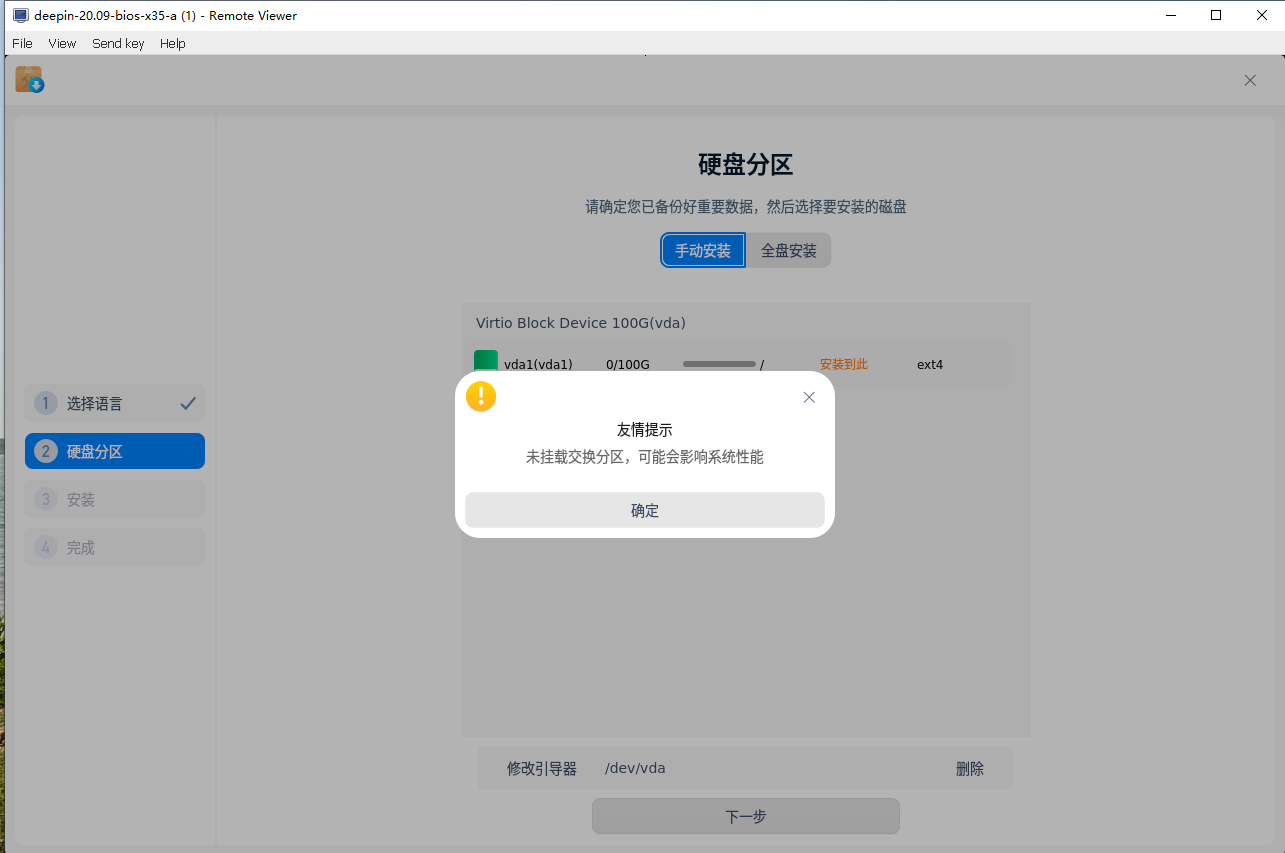Viewport: 1285px width, 853px height.
Task: Click the deepin installer package icon
Action: tap(29, 80)
